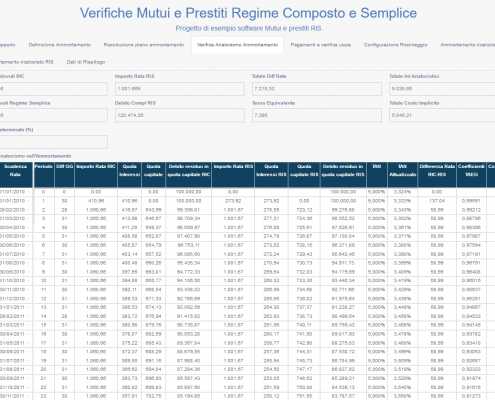Click the Importo Rata RIS field

pos(180,89)
